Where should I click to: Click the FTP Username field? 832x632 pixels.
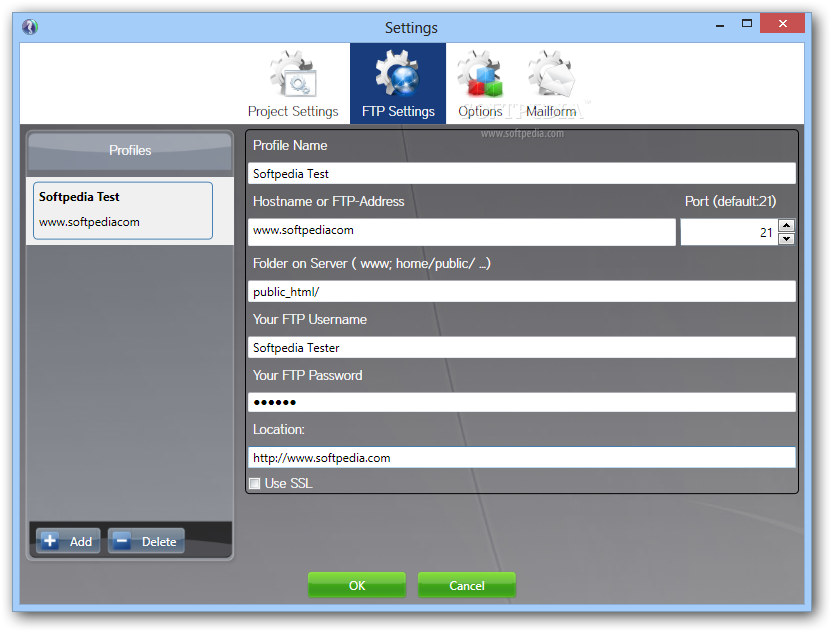[522, 347]
